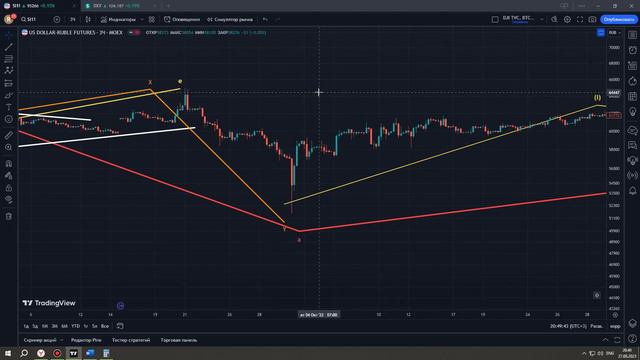
Task: Select the 5д time range
Action: pos(36,326)
